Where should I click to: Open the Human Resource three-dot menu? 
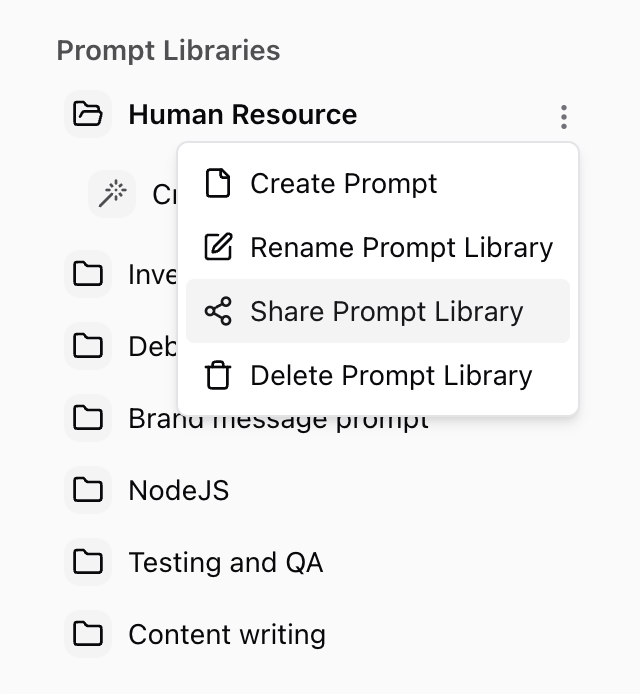(x=564, y=117)
